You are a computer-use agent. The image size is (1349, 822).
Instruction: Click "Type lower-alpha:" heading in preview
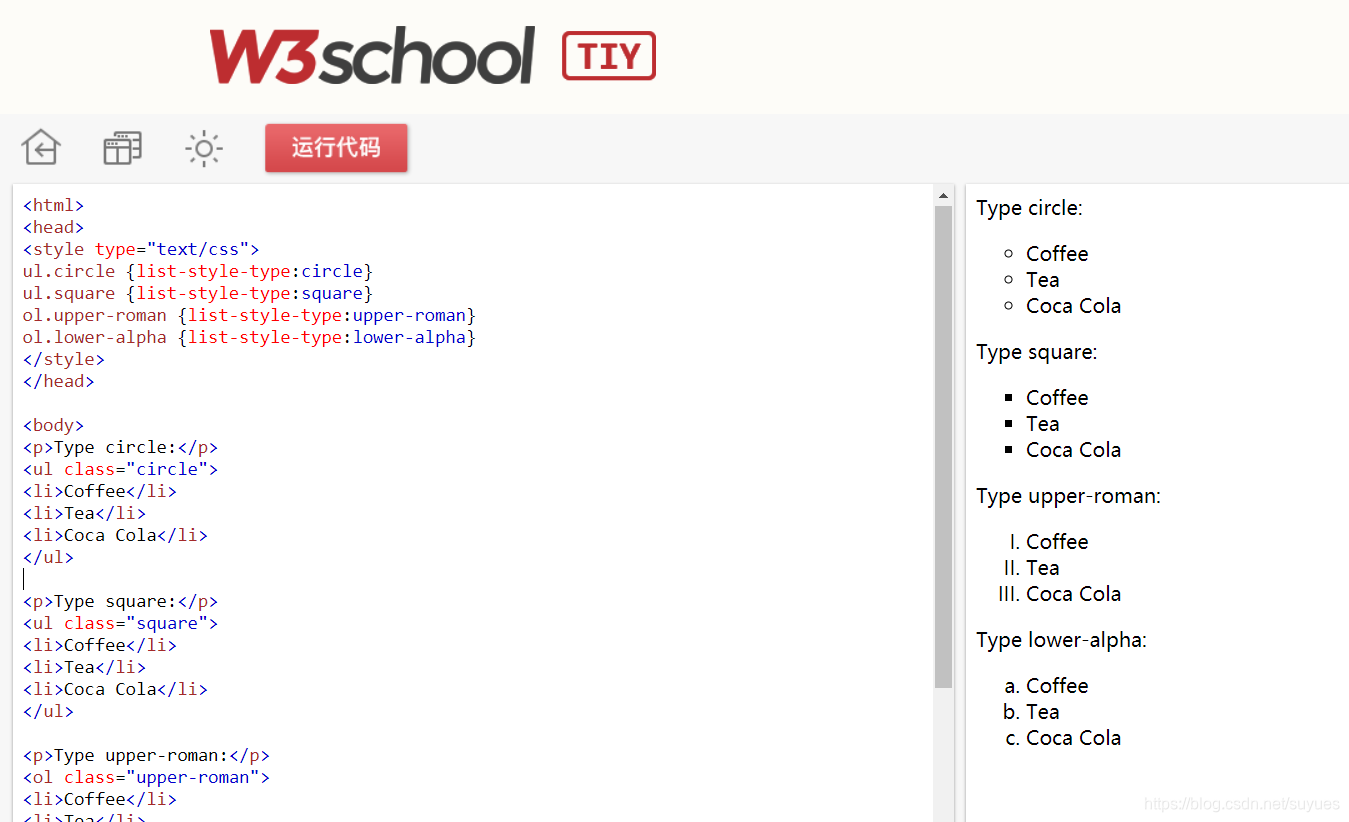[x=1061, y=640]
